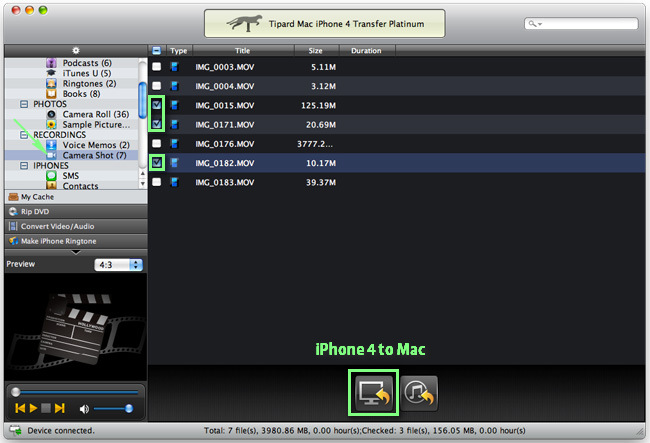The image size is (650, 443).
Task: Click the export to iTunes icon
Action: [419, 393]
